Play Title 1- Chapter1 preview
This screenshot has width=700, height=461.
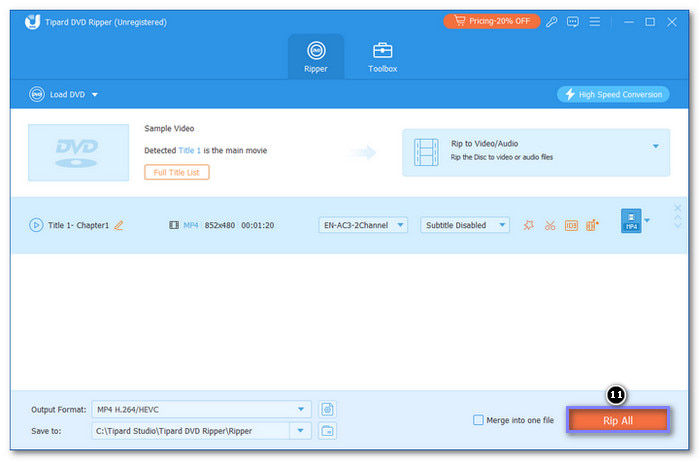[x=36, y=225]
